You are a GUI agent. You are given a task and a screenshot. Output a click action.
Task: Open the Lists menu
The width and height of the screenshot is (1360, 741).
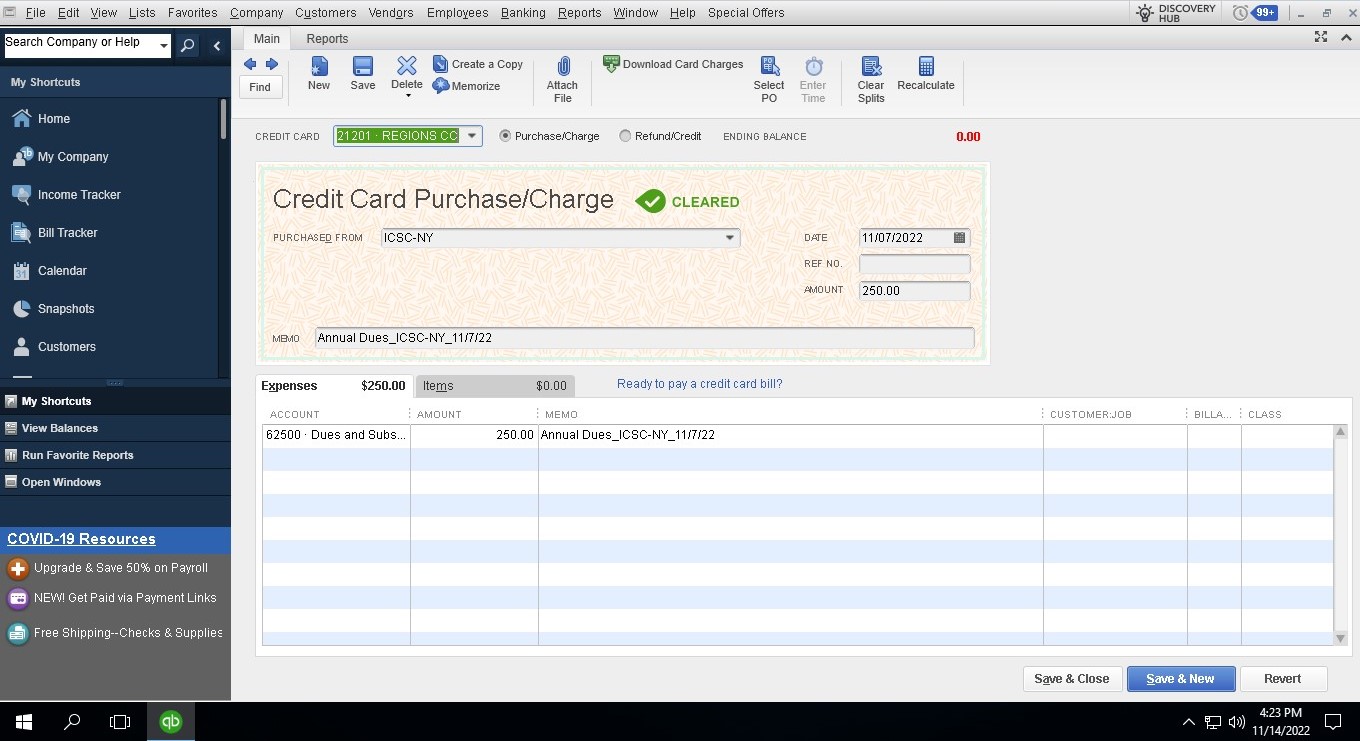(x=142, y=13)
